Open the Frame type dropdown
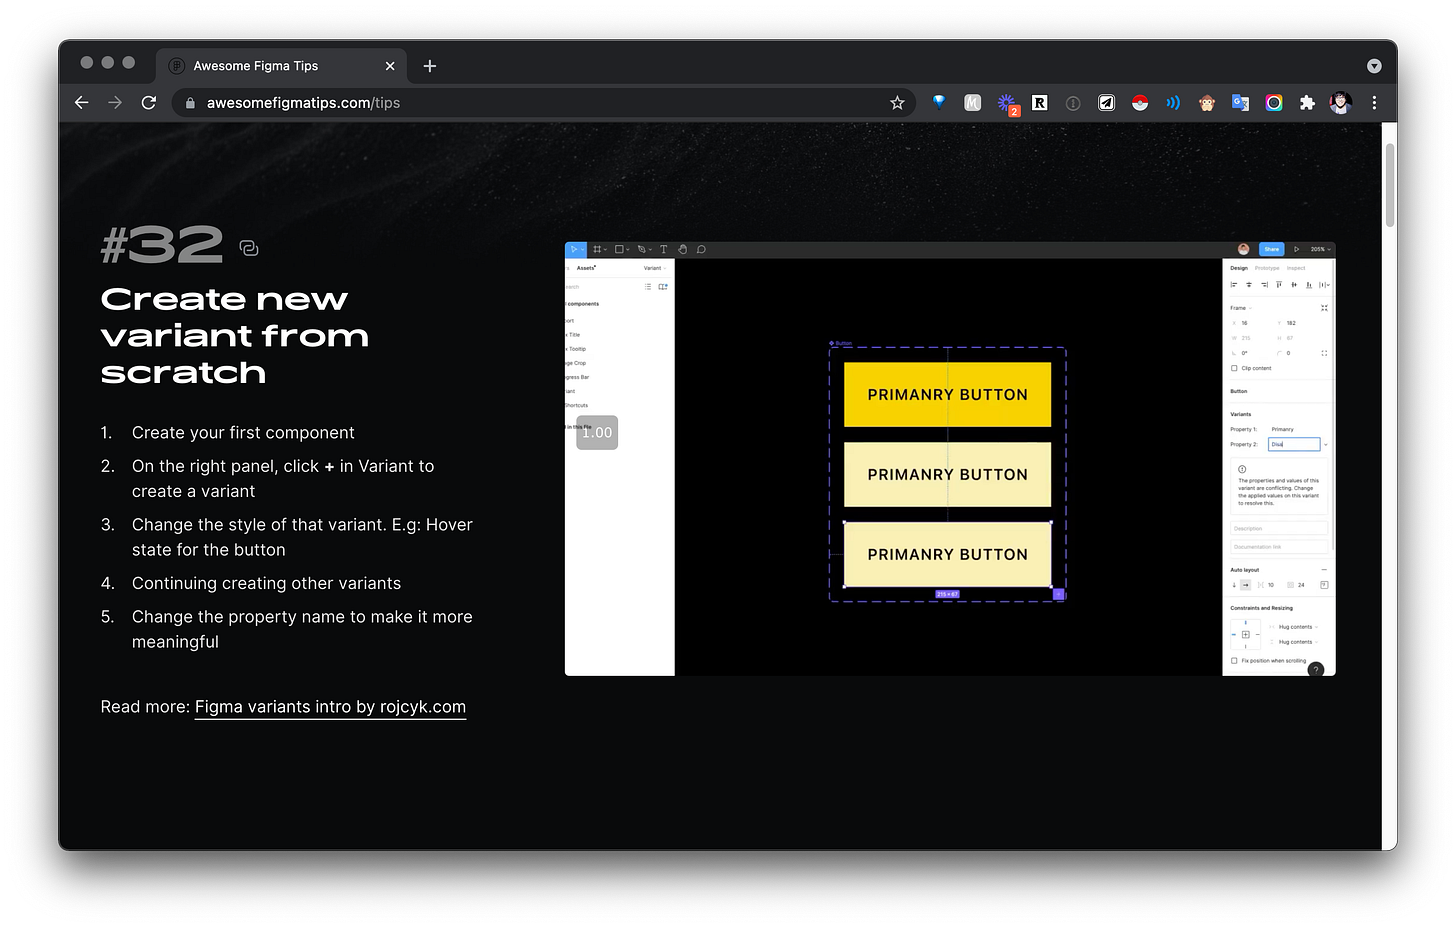Image resolution: width=1456 pixels, height=928 pixels. tap(1240, 308)
